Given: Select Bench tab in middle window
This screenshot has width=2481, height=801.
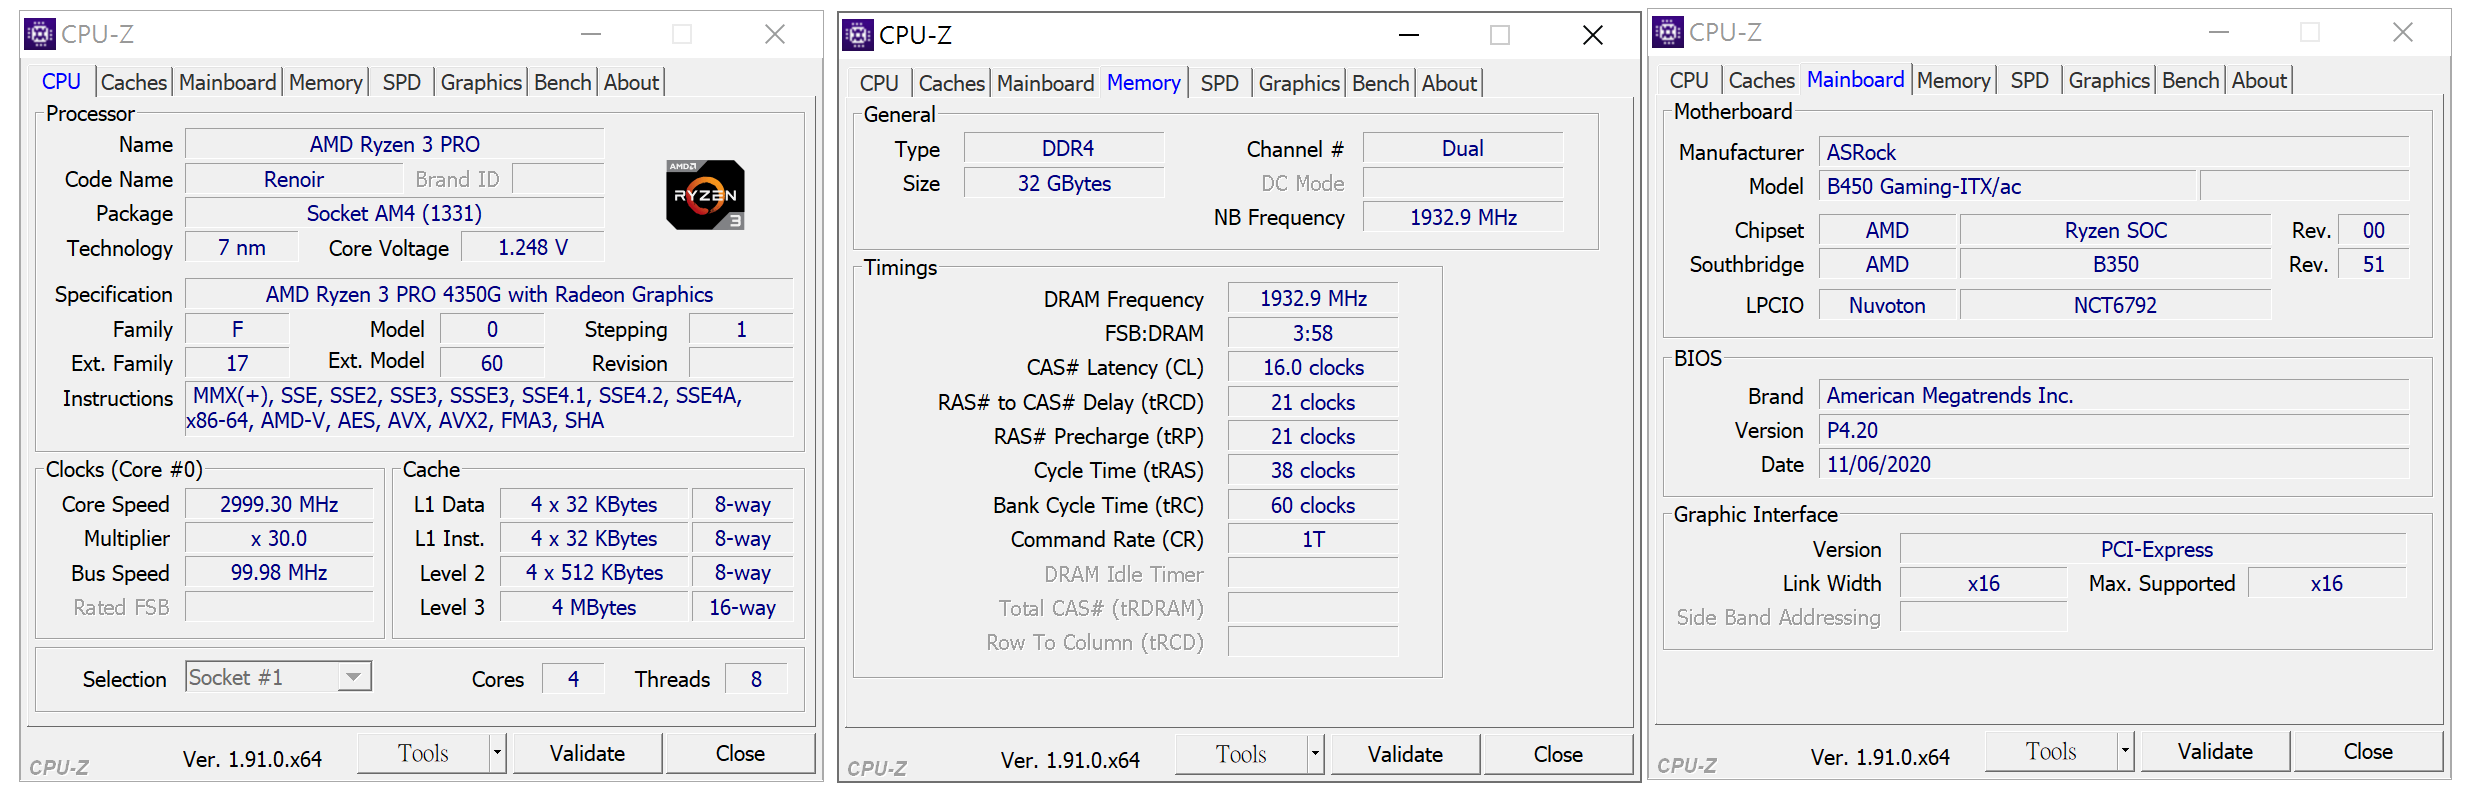Looking at the screenshot, I should pos(1380,83).
